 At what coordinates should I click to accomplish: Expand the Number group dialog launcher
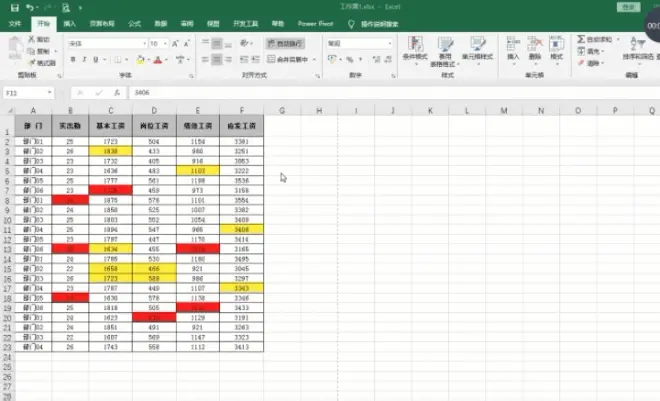pyautogui.click(x=393, y=76)
